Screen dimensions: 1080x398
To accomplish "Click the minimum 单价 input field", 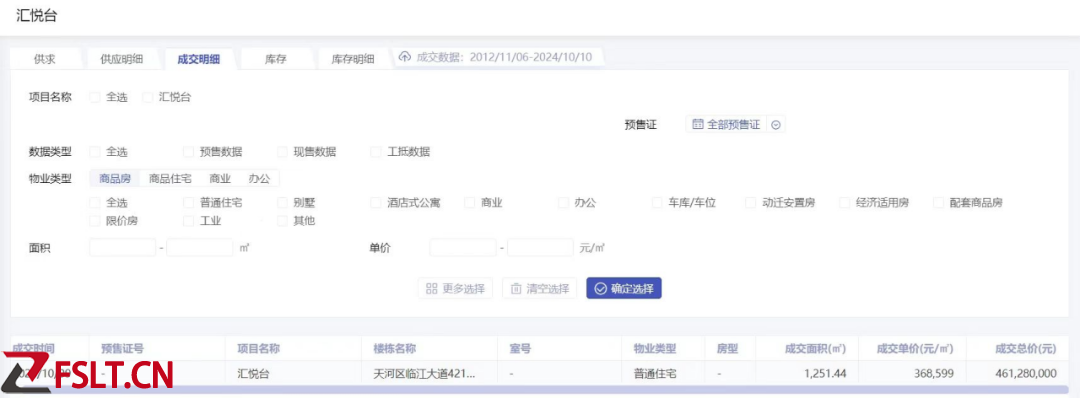I will [x=463, y=247].
